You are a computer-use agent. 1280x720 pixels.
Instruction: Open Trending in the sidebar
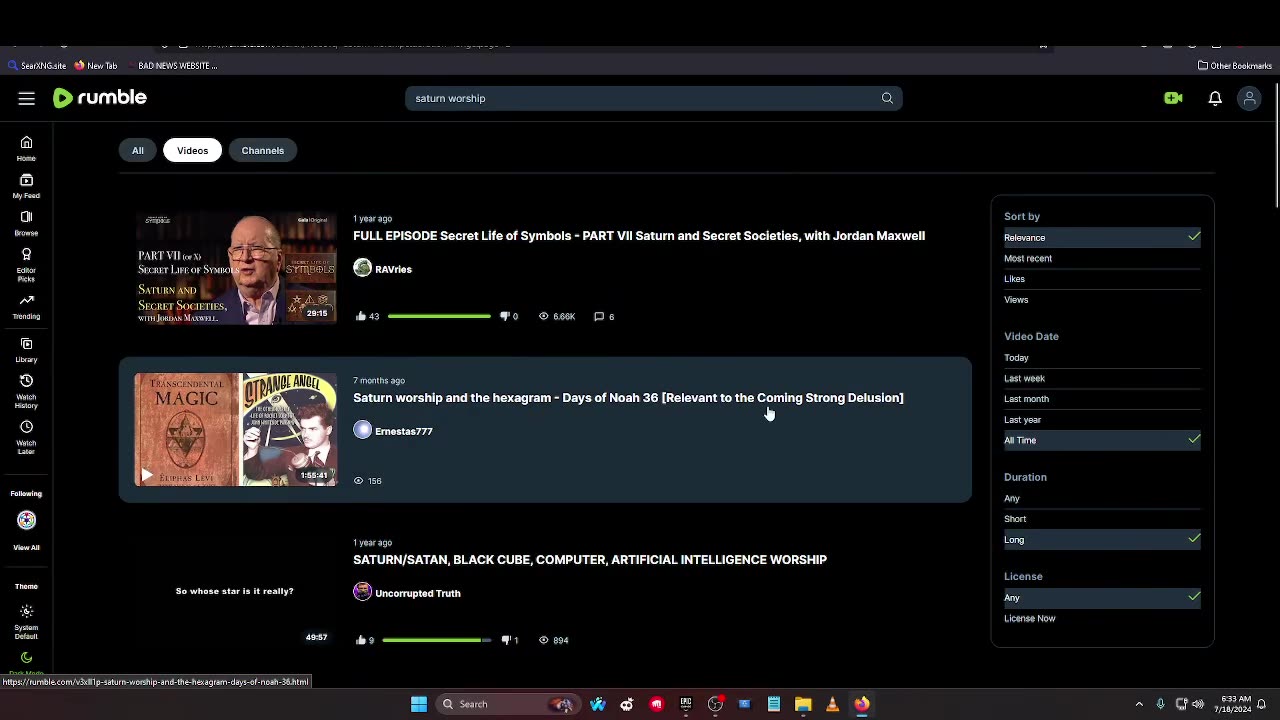[26, 307]
